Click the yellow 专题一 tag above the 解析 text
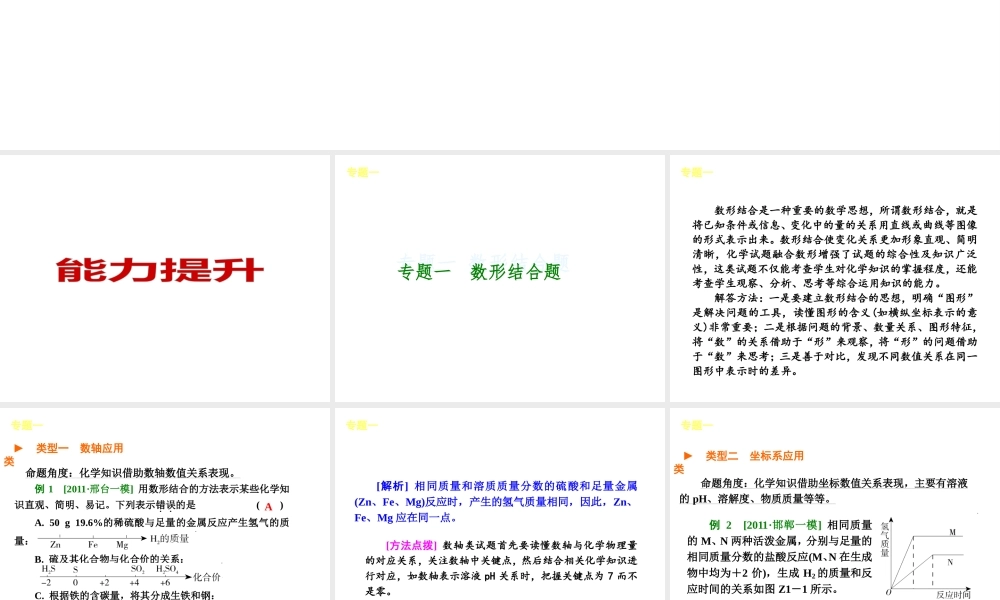Image resolution: width=1000 pixels, height=600 pixels. pos(362,425)
